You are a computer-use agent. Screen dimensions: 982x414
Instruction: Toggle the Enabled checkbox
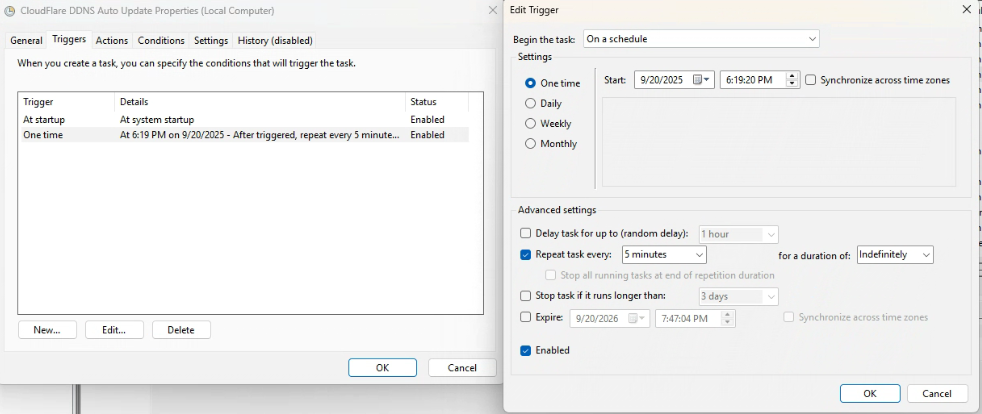pyautogui.click(x=526, y=350)
